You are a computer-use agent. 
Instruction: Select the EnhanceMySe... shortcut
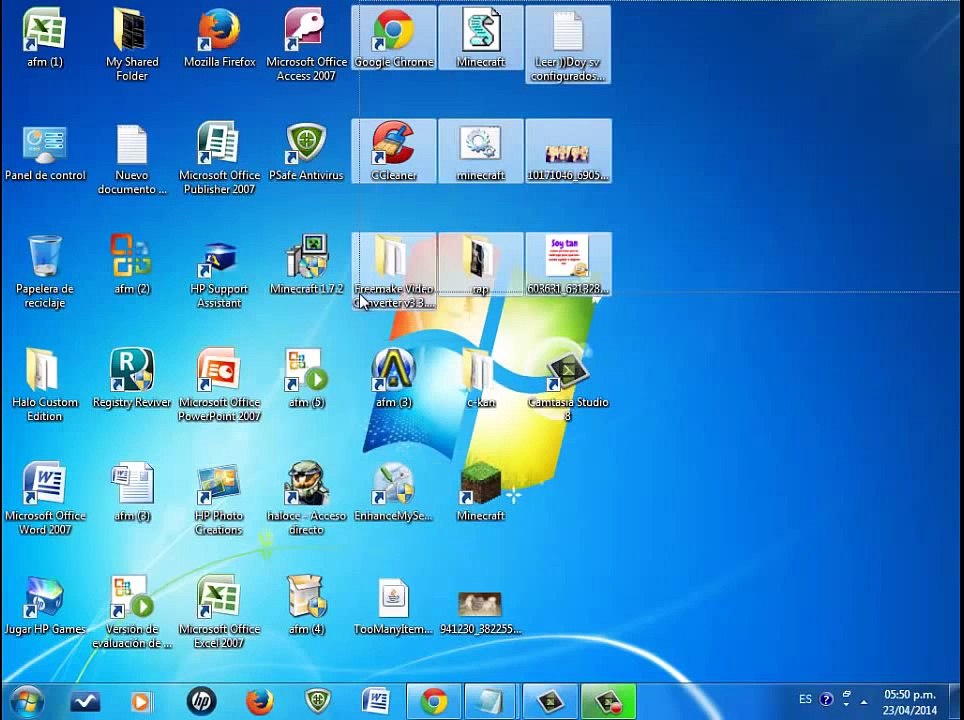point(394,492)
